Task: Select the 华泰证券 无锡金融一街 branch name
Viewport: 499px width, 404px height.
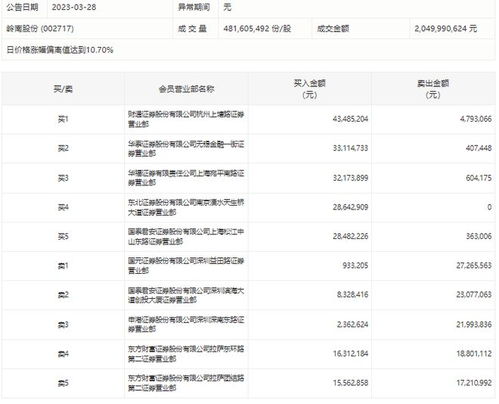Action: [186, 148]
